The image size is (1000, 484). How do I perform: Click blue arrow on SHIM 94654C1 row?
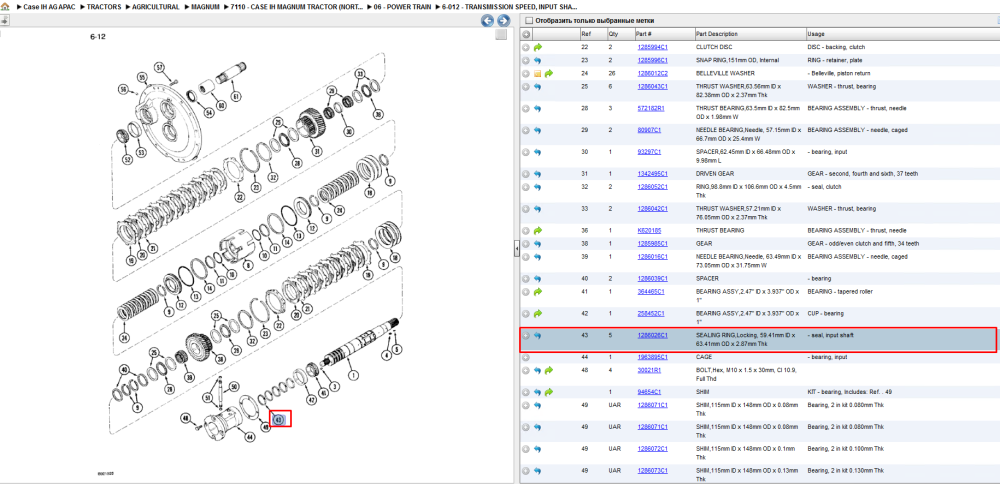538,392
